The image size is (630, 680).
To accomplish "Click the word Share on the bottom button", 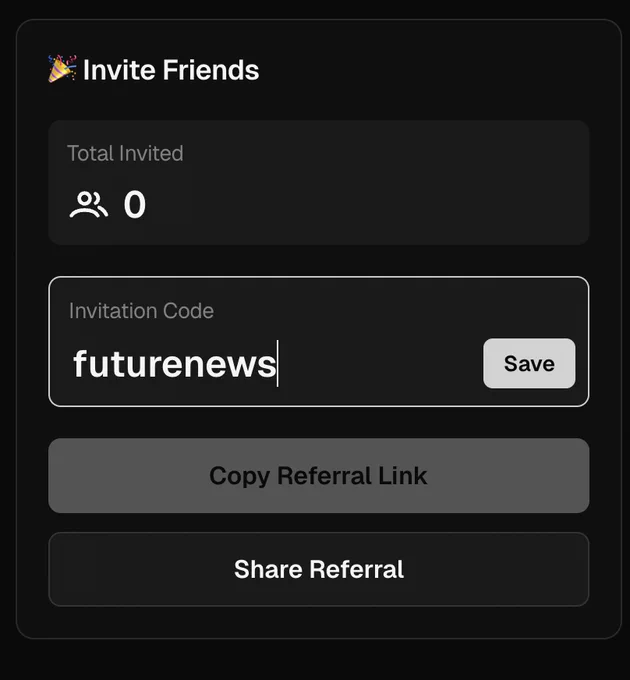I will tap(268, 569).
